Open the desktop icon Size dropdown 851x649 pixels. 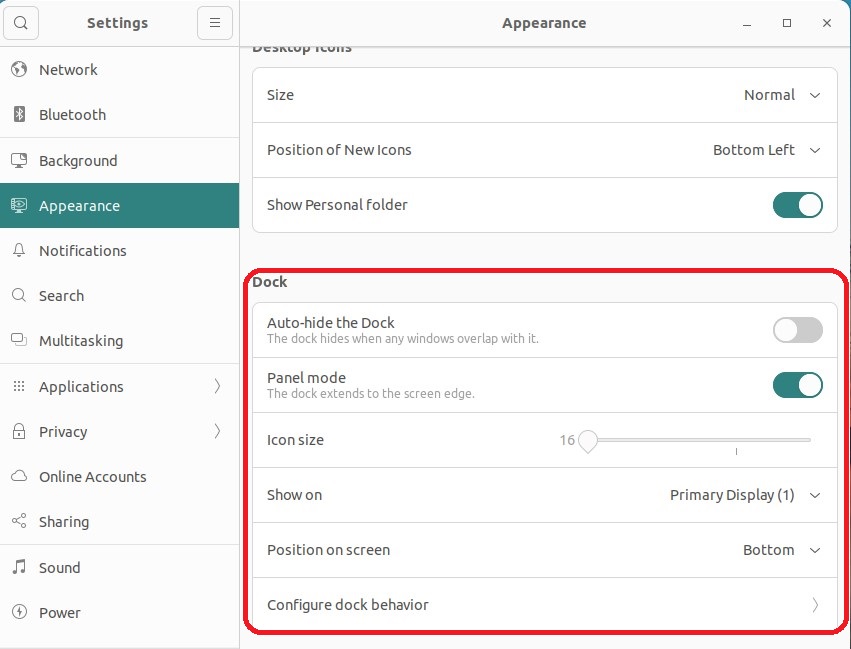(x=782, y=95)
